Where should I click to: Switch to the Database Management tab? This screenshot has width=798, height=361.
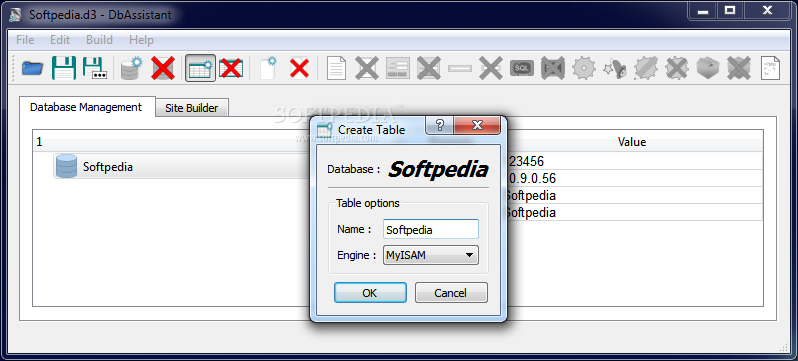(x=87, y=107)
